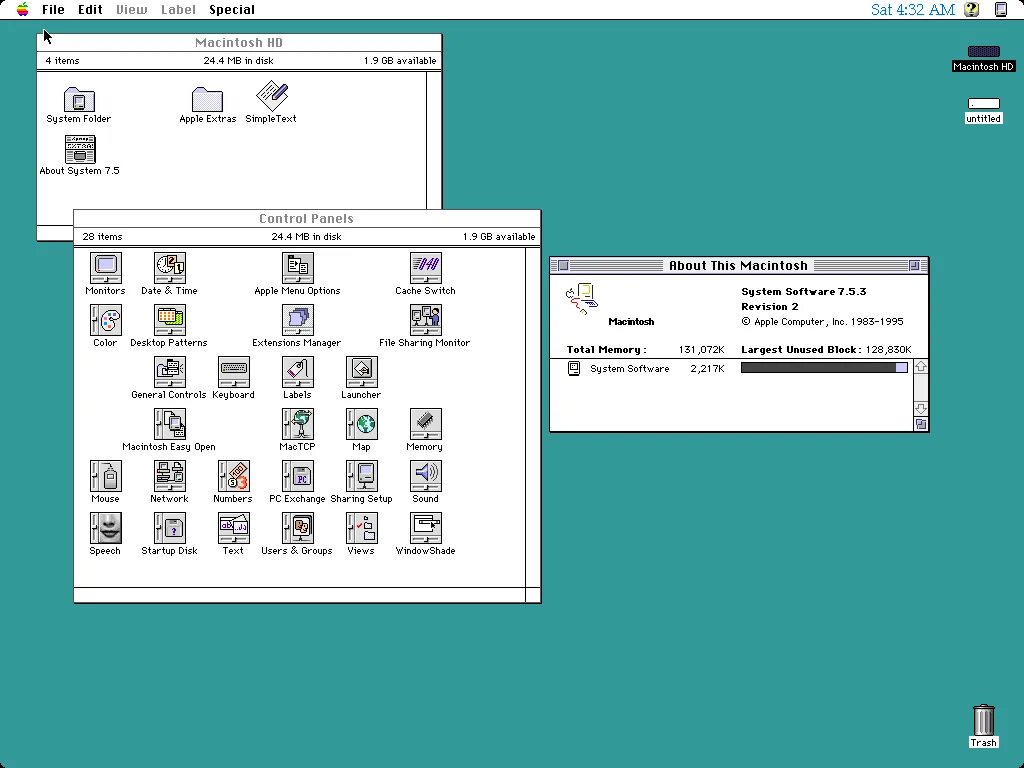Select the Network control panel
The width and height of the screenshot is (1024, 768).
click(169, 476)
